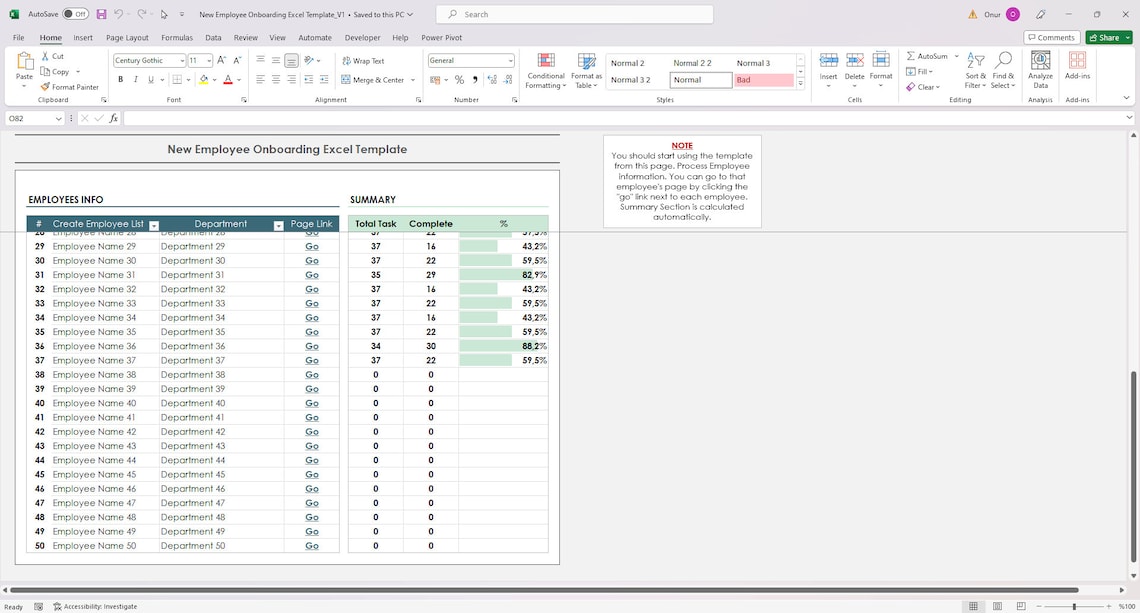Apply the Percent Style format
1140x613 pixels.
pos(459,80)
